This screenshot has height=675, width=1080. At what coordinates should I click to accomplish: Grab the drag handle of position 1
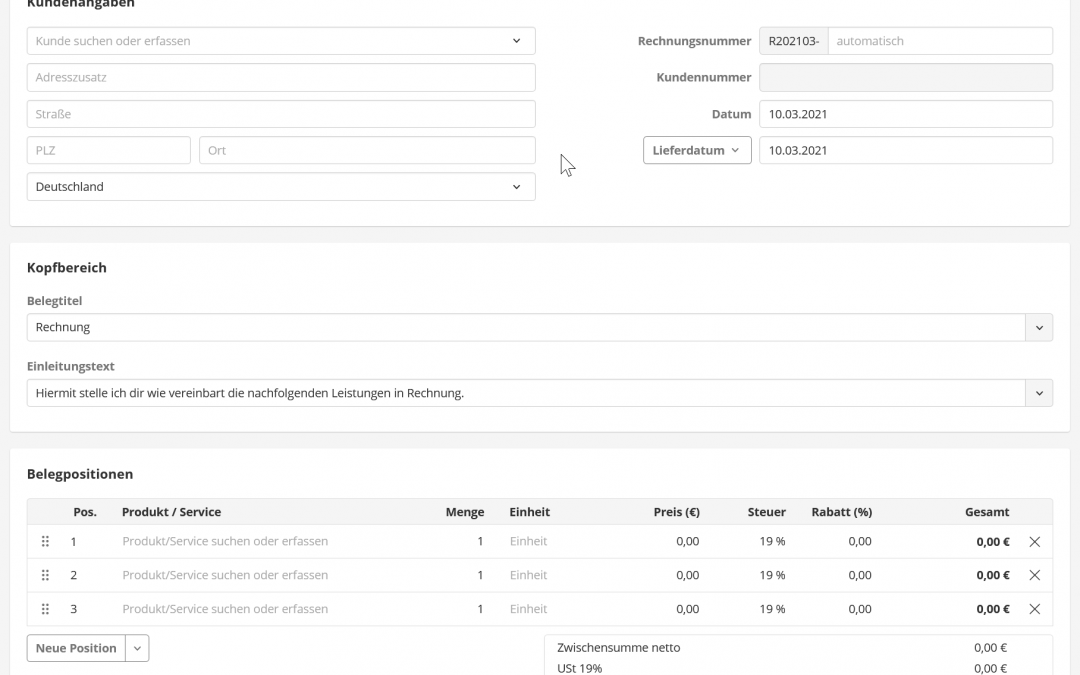tap(45, 542)
